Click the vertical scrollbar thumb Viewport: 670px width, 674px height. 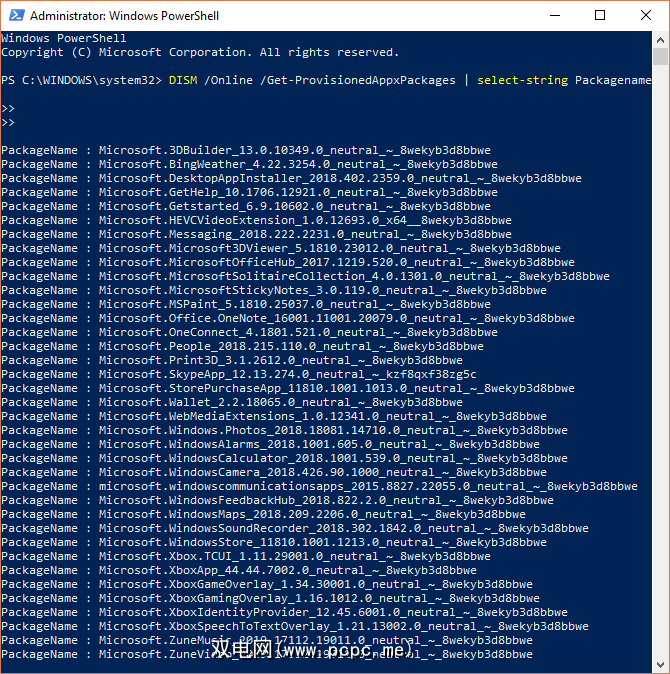pos(660,56)
